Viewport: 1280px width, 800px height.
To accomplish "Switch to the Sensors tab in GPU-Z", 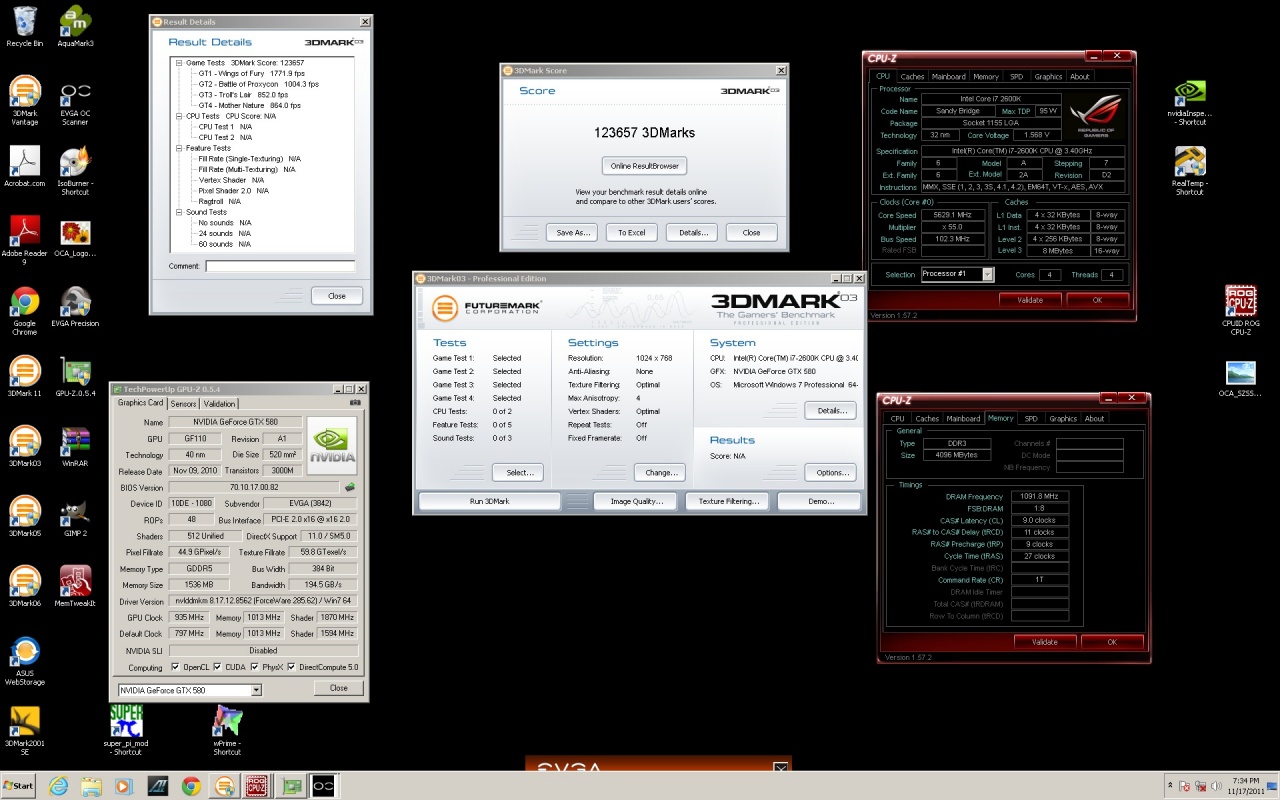I will point(183,404).
